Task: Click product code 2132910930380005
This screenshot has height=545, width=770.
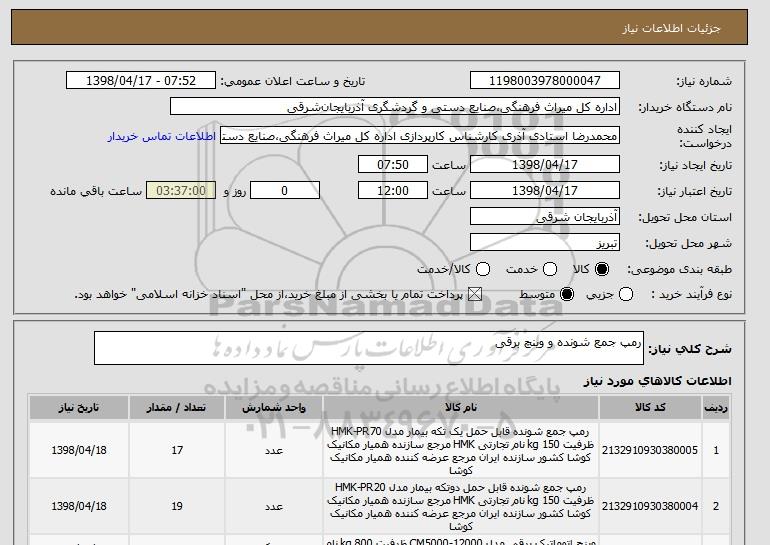Action: pos(650,450)
